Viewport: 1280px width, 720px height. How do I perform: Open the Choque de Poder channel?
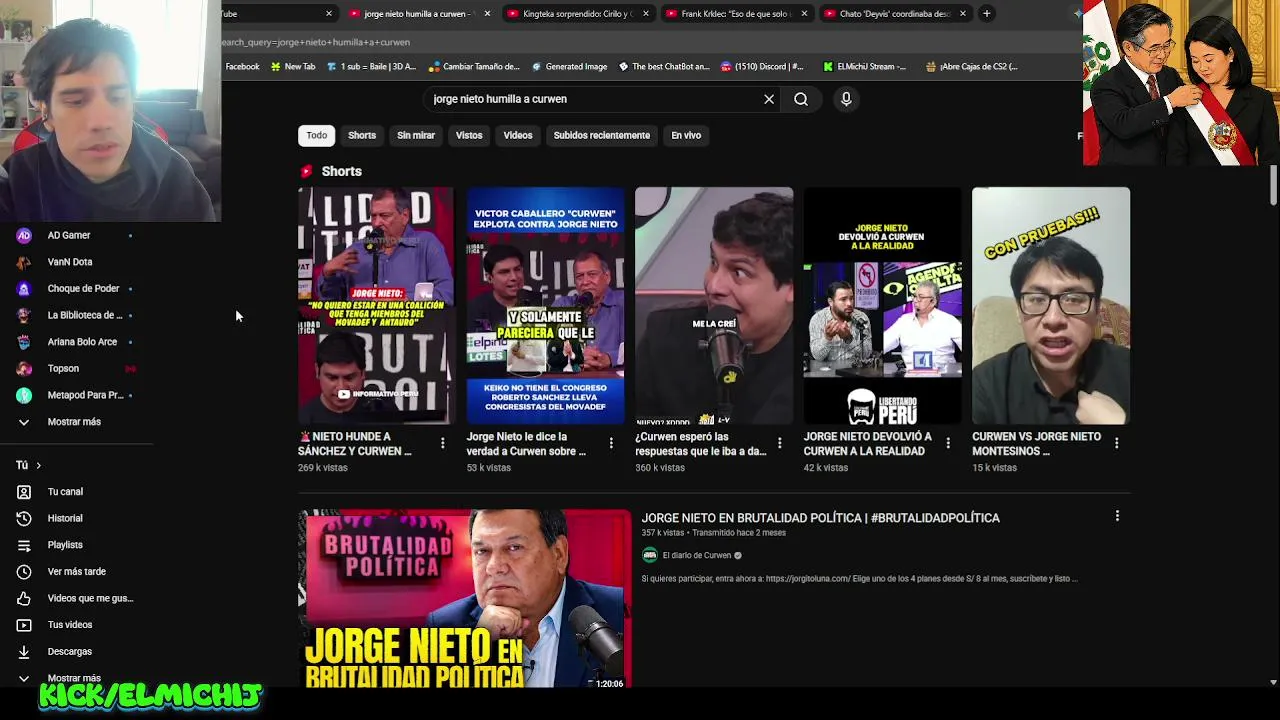pos(83,288)
